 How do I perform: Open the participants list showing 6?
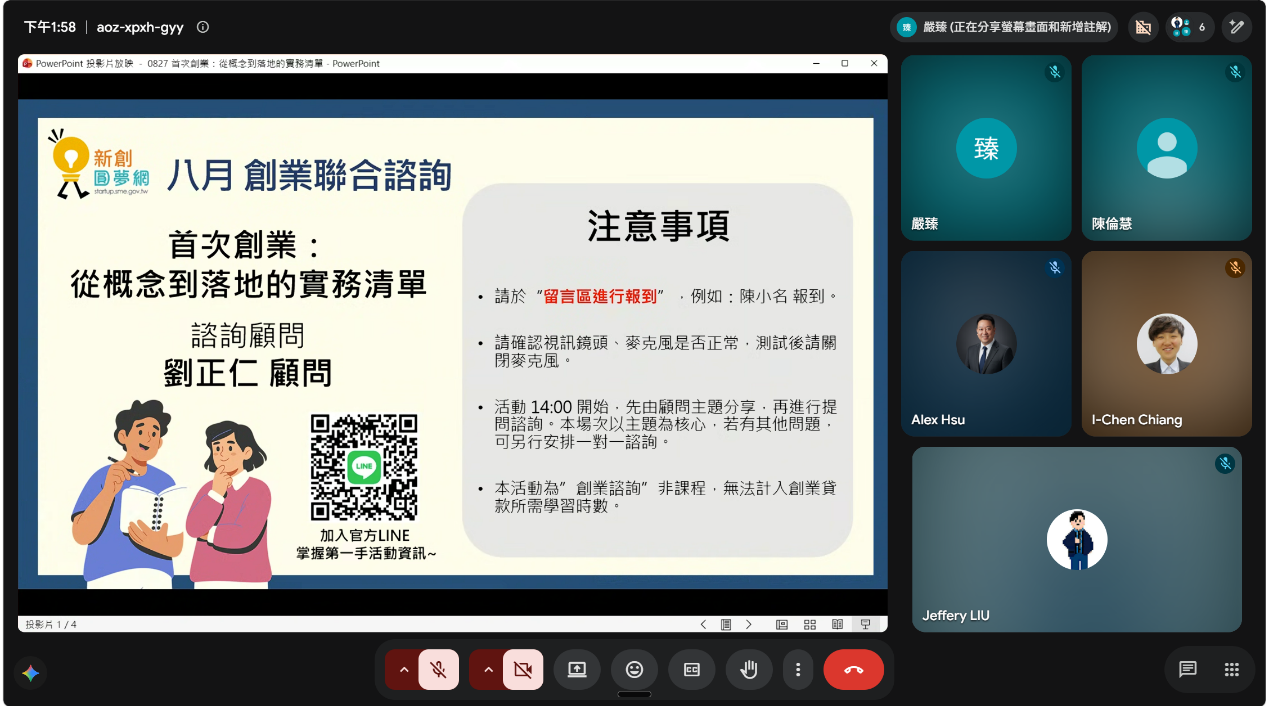click(x=1189, y=27)
